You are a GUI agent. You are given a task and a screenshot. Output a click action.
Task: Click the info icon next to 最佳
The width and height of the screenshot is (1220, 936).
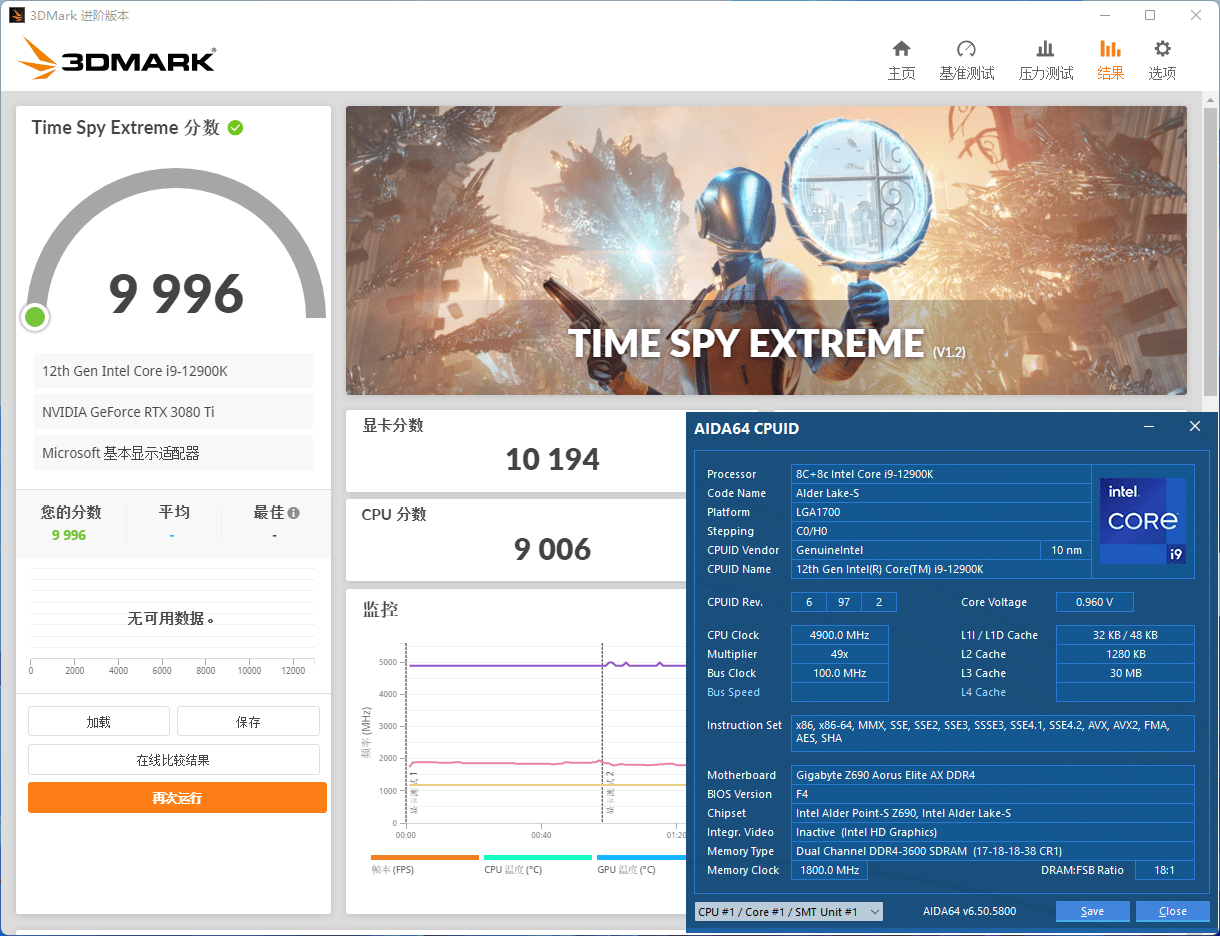293,513
